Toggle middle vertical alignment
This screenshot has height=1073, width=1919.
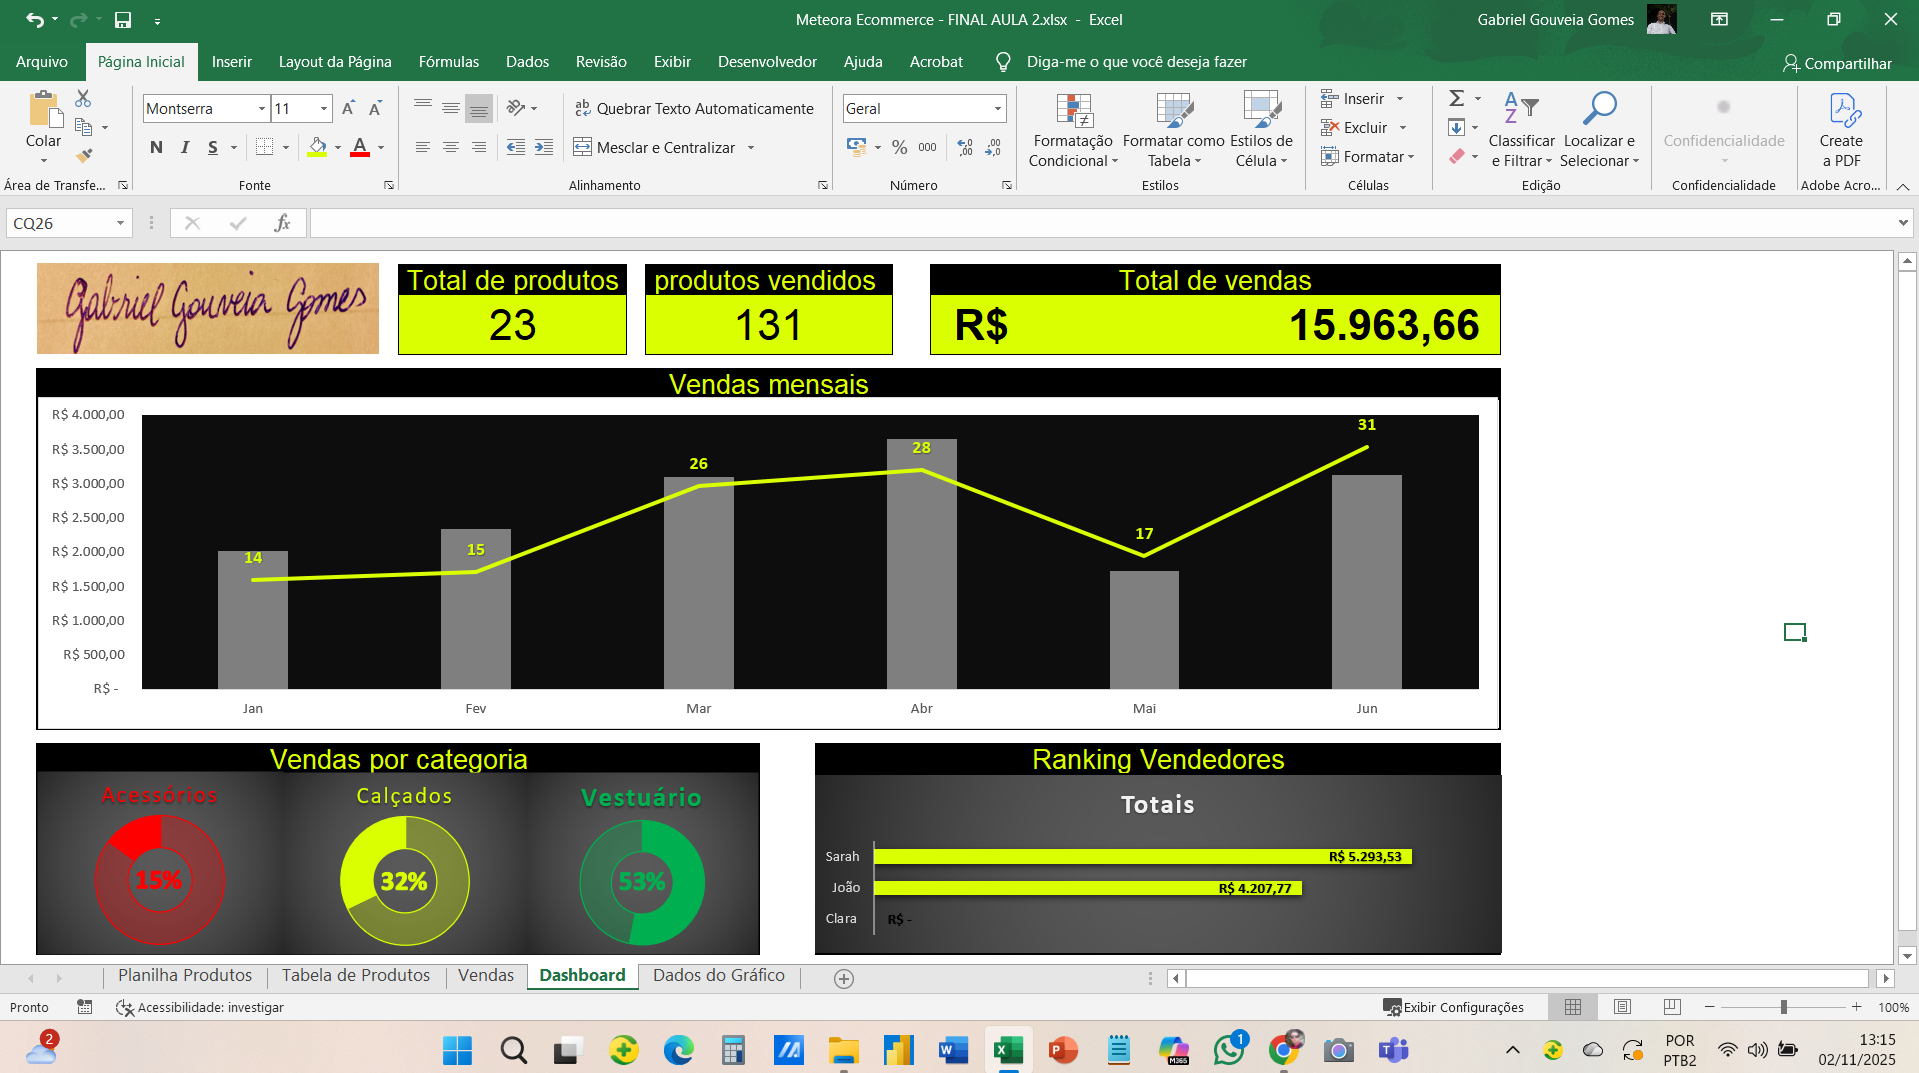pos(451,108)
